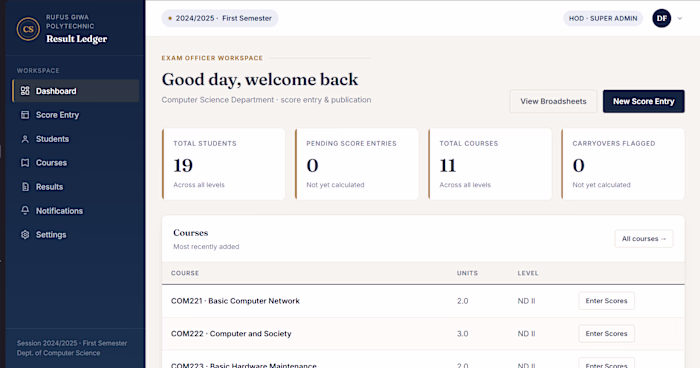Click the Students person icon
This screenshot has width=700, height=368.
click(25, 139)
